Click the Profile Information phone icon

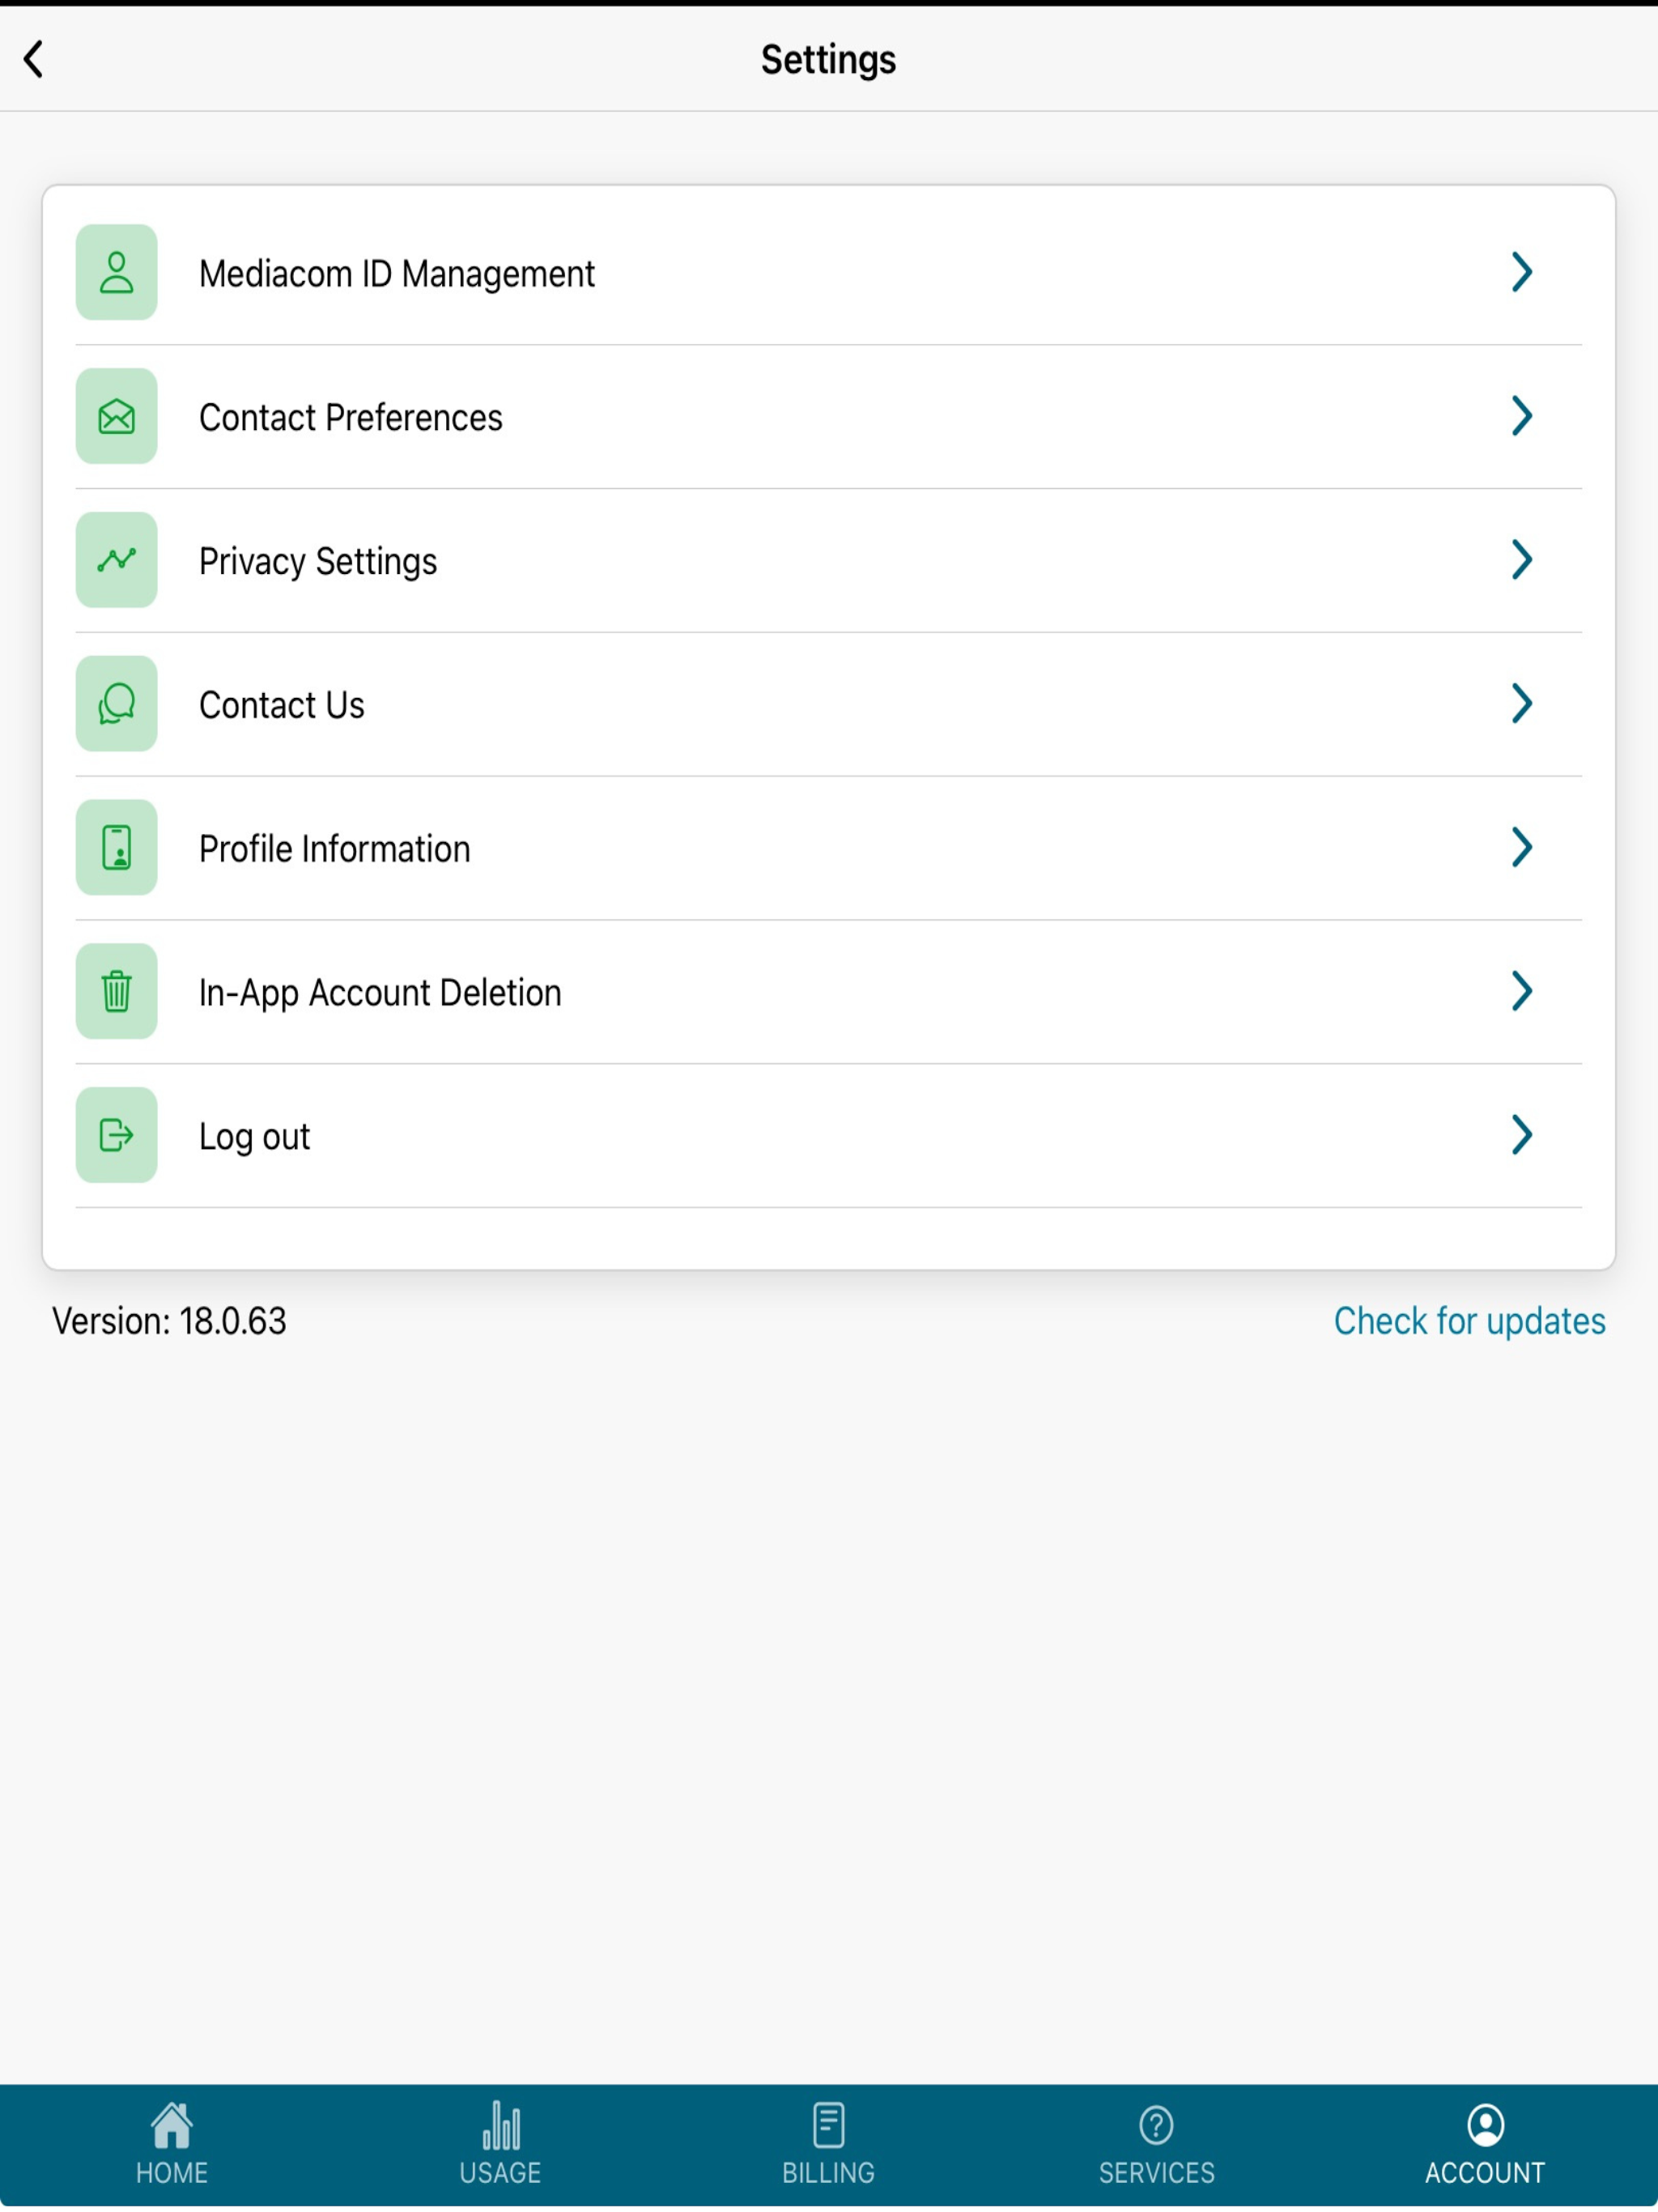[x=116, y=848]
